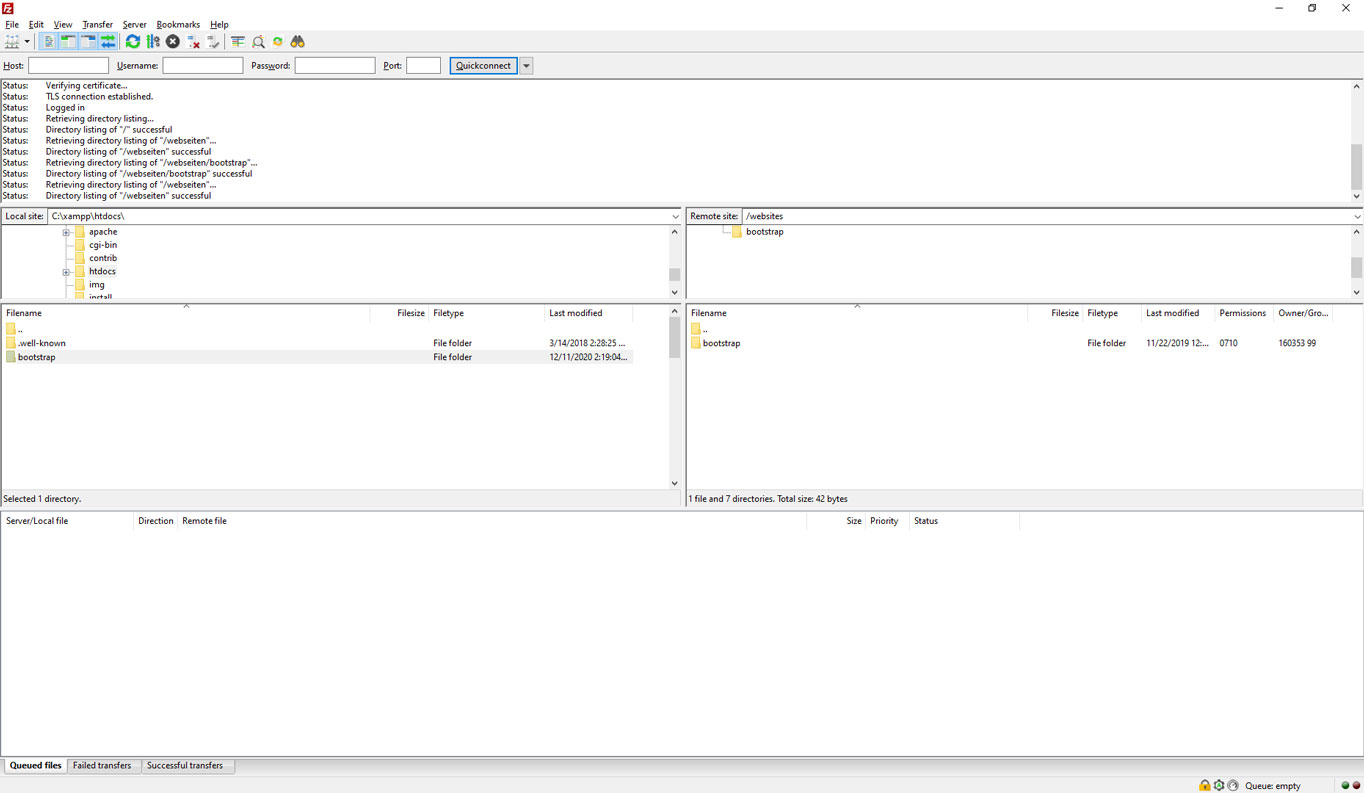The height and width of the screenshot is (793, 1364).
Task: Switch to Queued files tab
Action: tap(35, 766)
